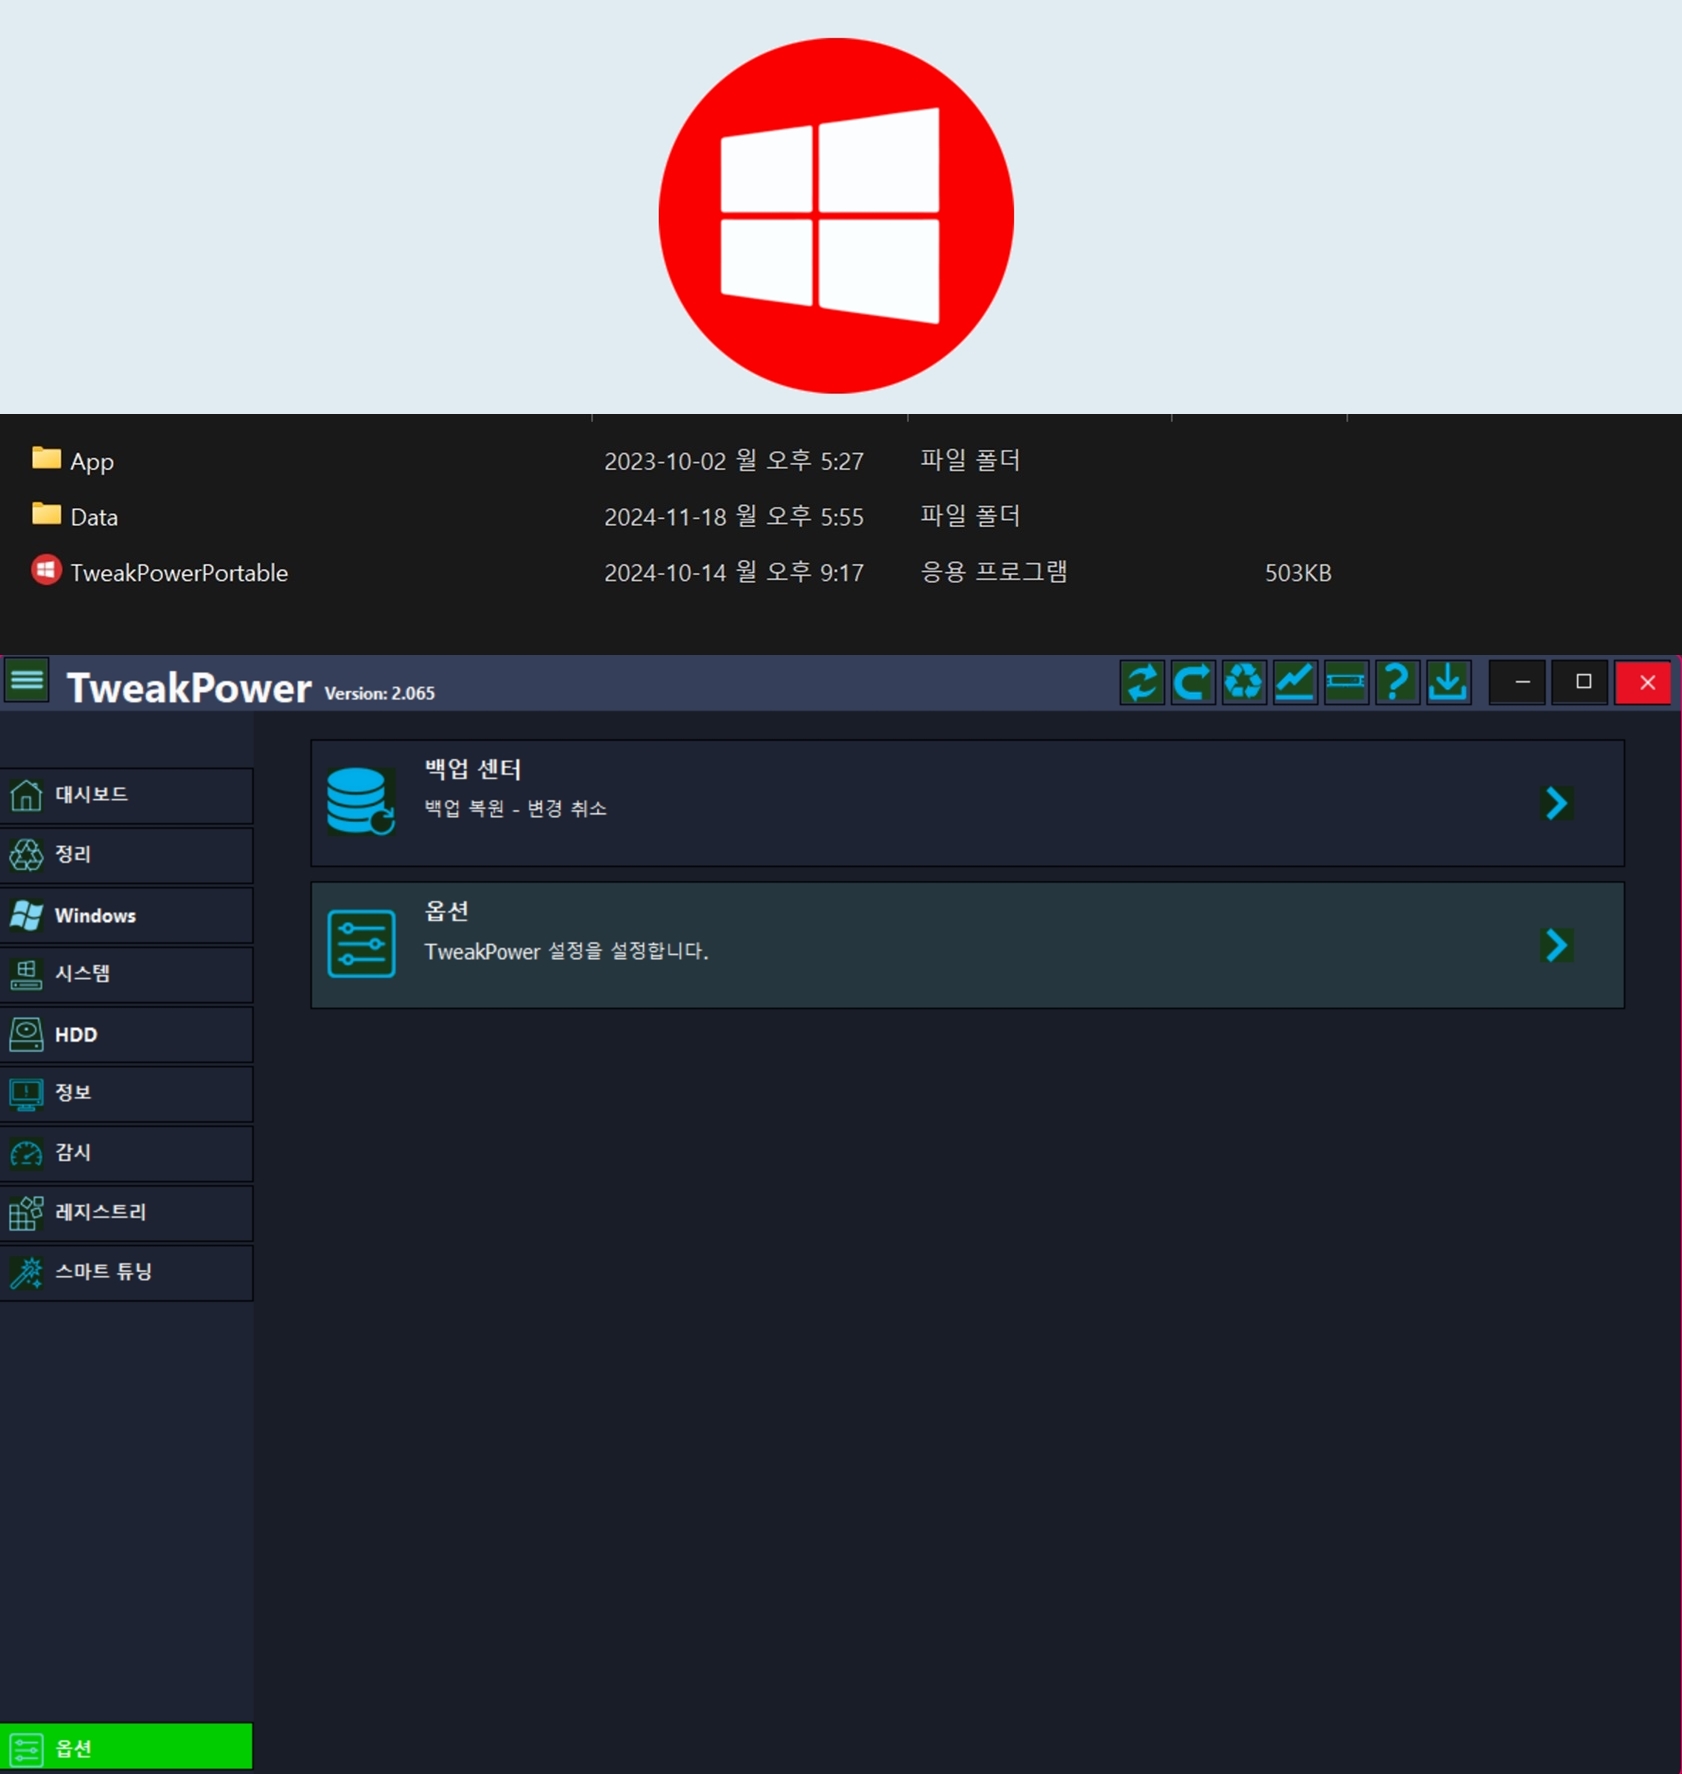Open the line chart monitor toolbar icon
Screen dimensions: 1682x1774
coord(1295,683)
